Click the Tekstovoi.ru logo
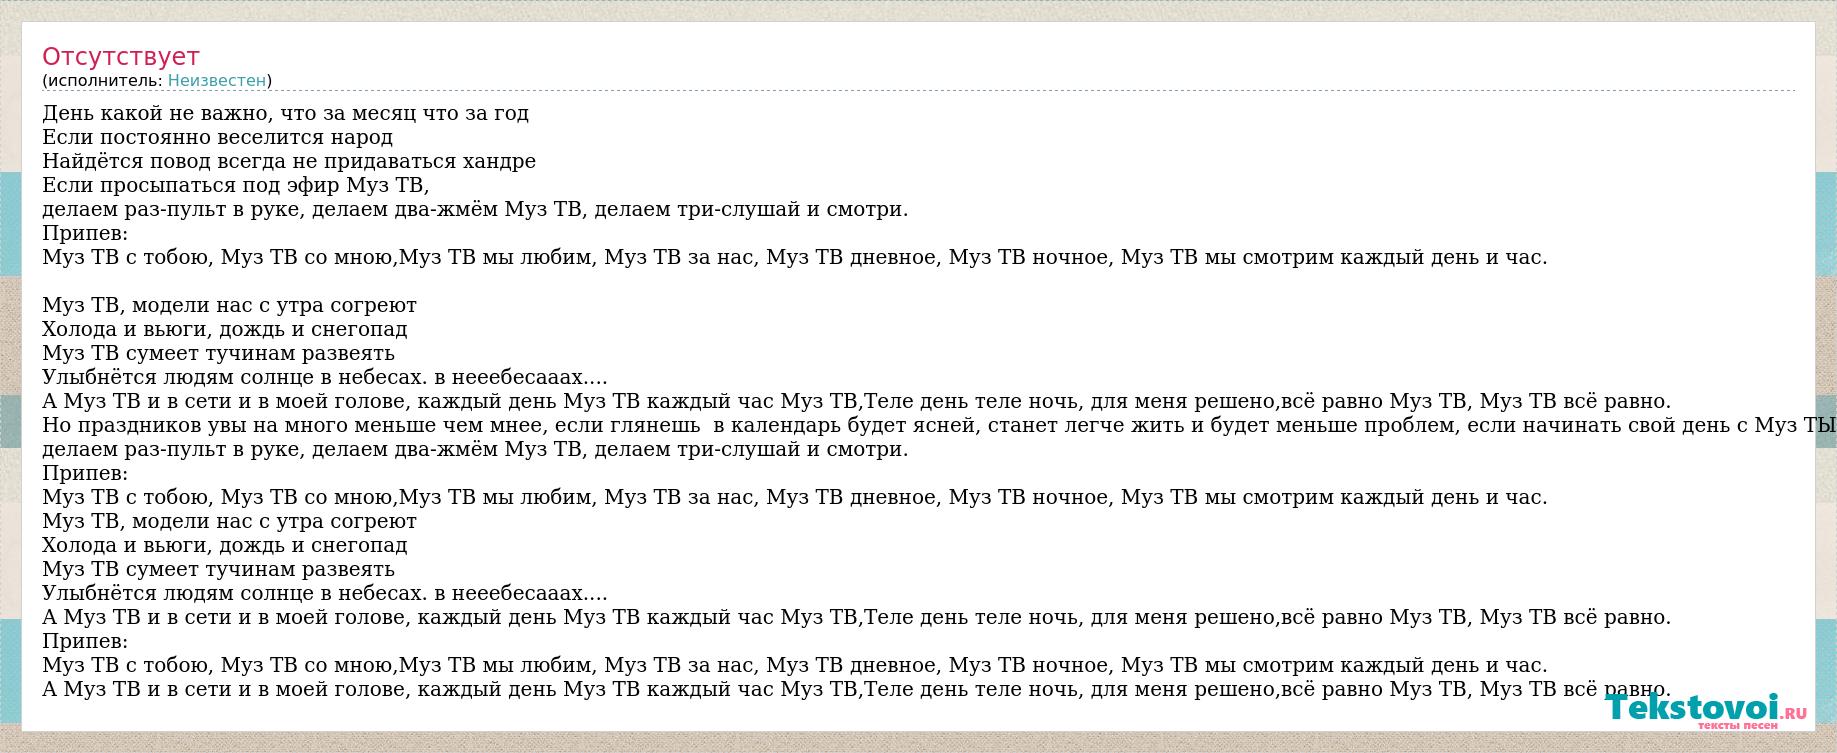The width and height of the screenshot is (1837, 753). pyautogui.click(x=1706, y=710)
